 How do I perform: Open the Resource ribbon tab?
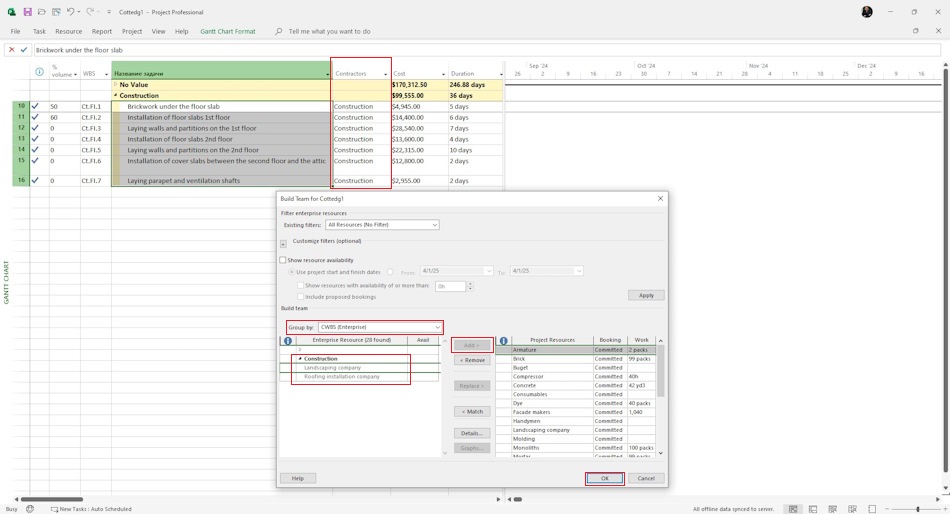tap(68, 31)
